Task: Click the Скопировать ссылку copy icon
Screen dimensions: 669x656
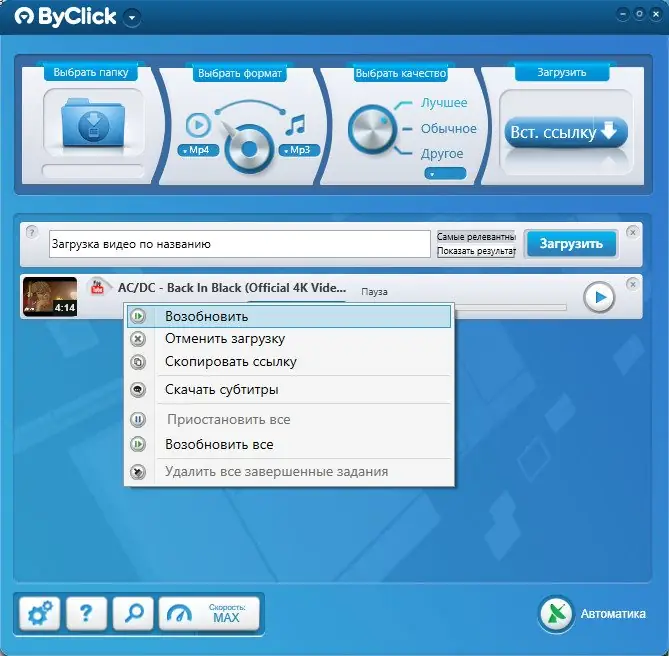Action: (138, 362)
